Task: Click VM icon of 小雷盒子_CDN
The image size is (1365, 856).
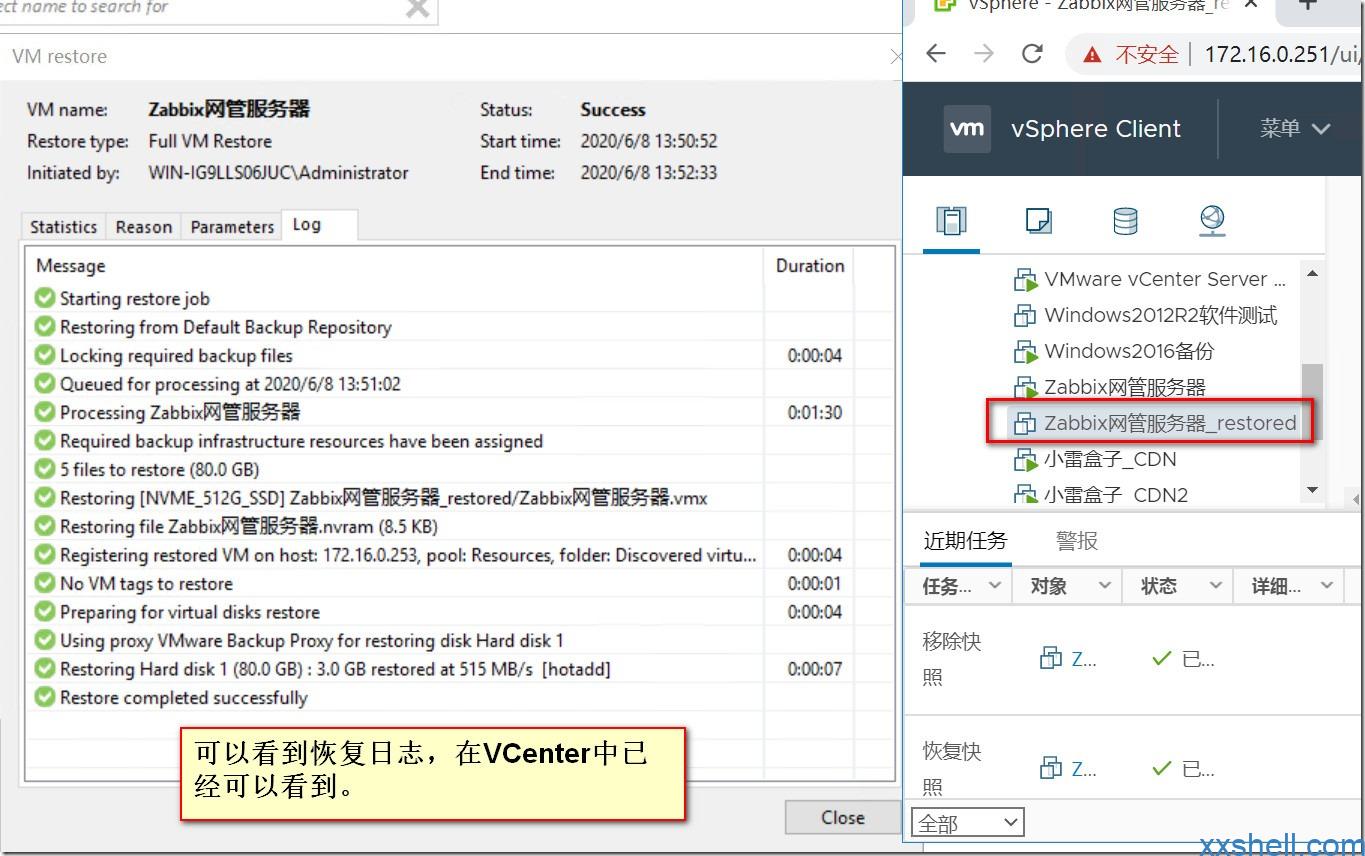Action: click(x=1025, y=460)
